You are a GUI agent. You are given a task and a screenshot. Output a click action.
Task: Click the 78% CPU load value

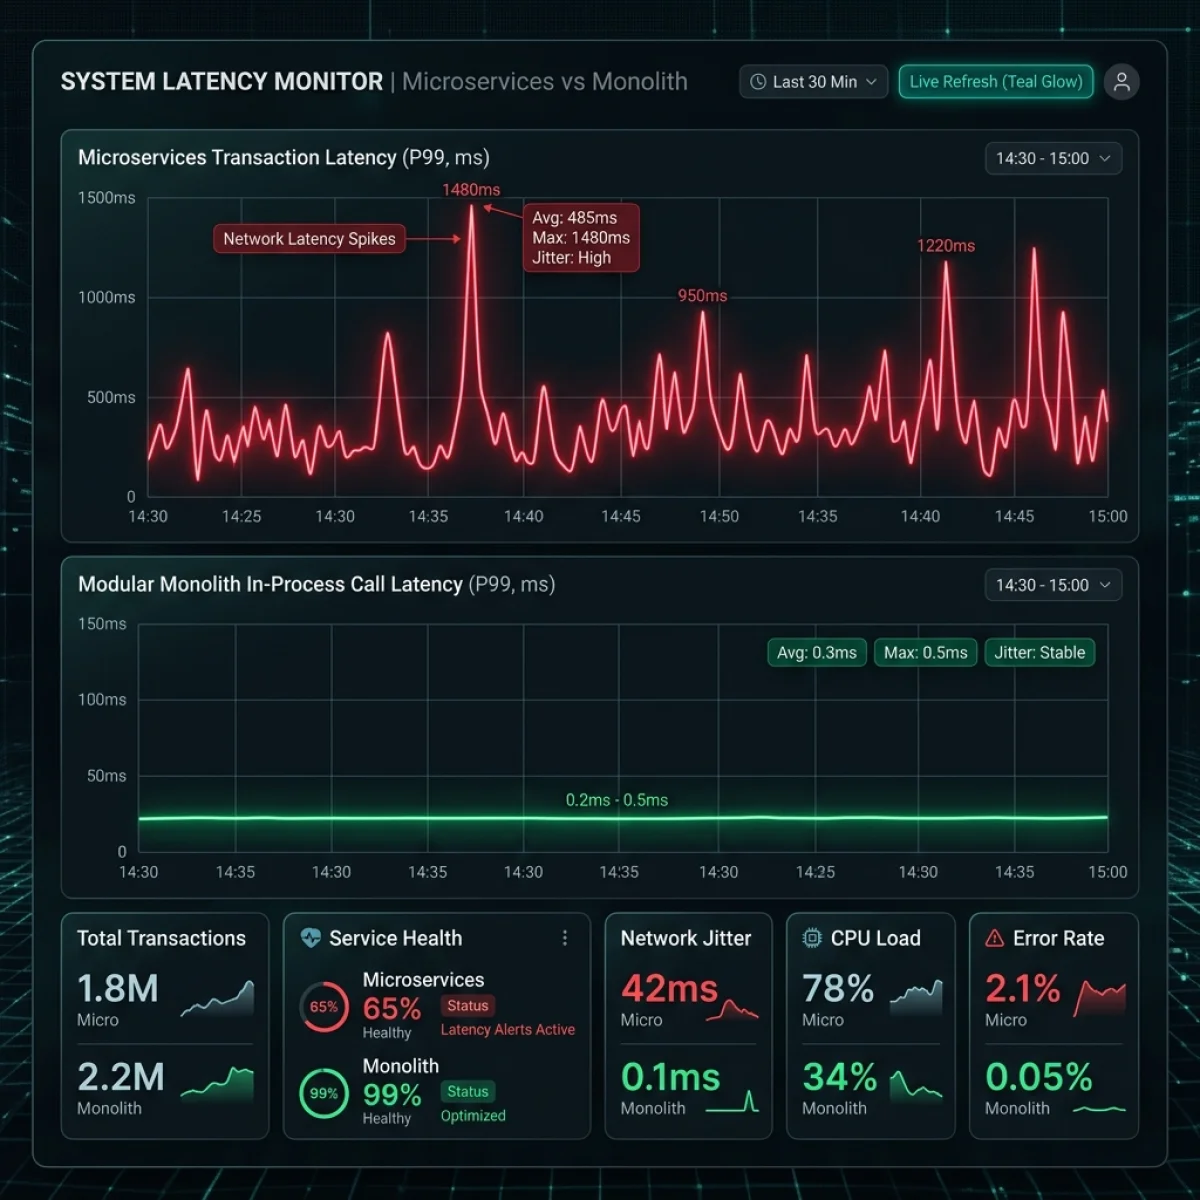coord(838,989)
